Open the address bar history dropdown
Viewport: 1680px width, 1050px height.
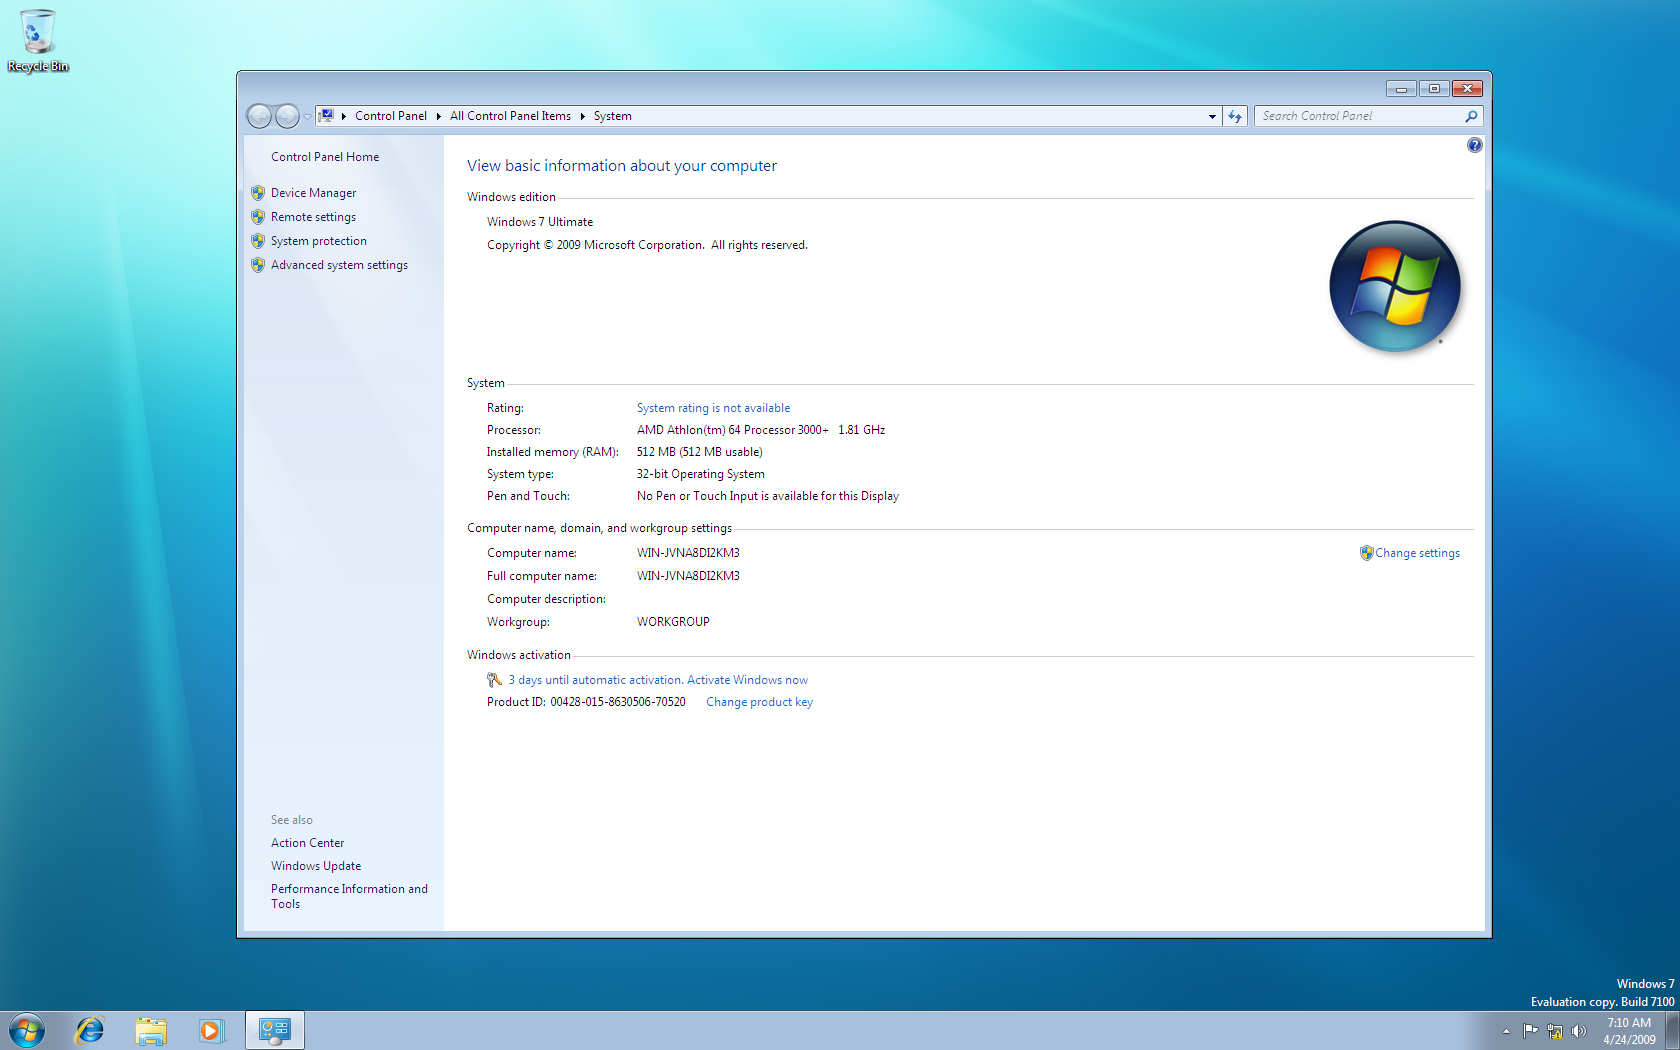[1211, 115]
